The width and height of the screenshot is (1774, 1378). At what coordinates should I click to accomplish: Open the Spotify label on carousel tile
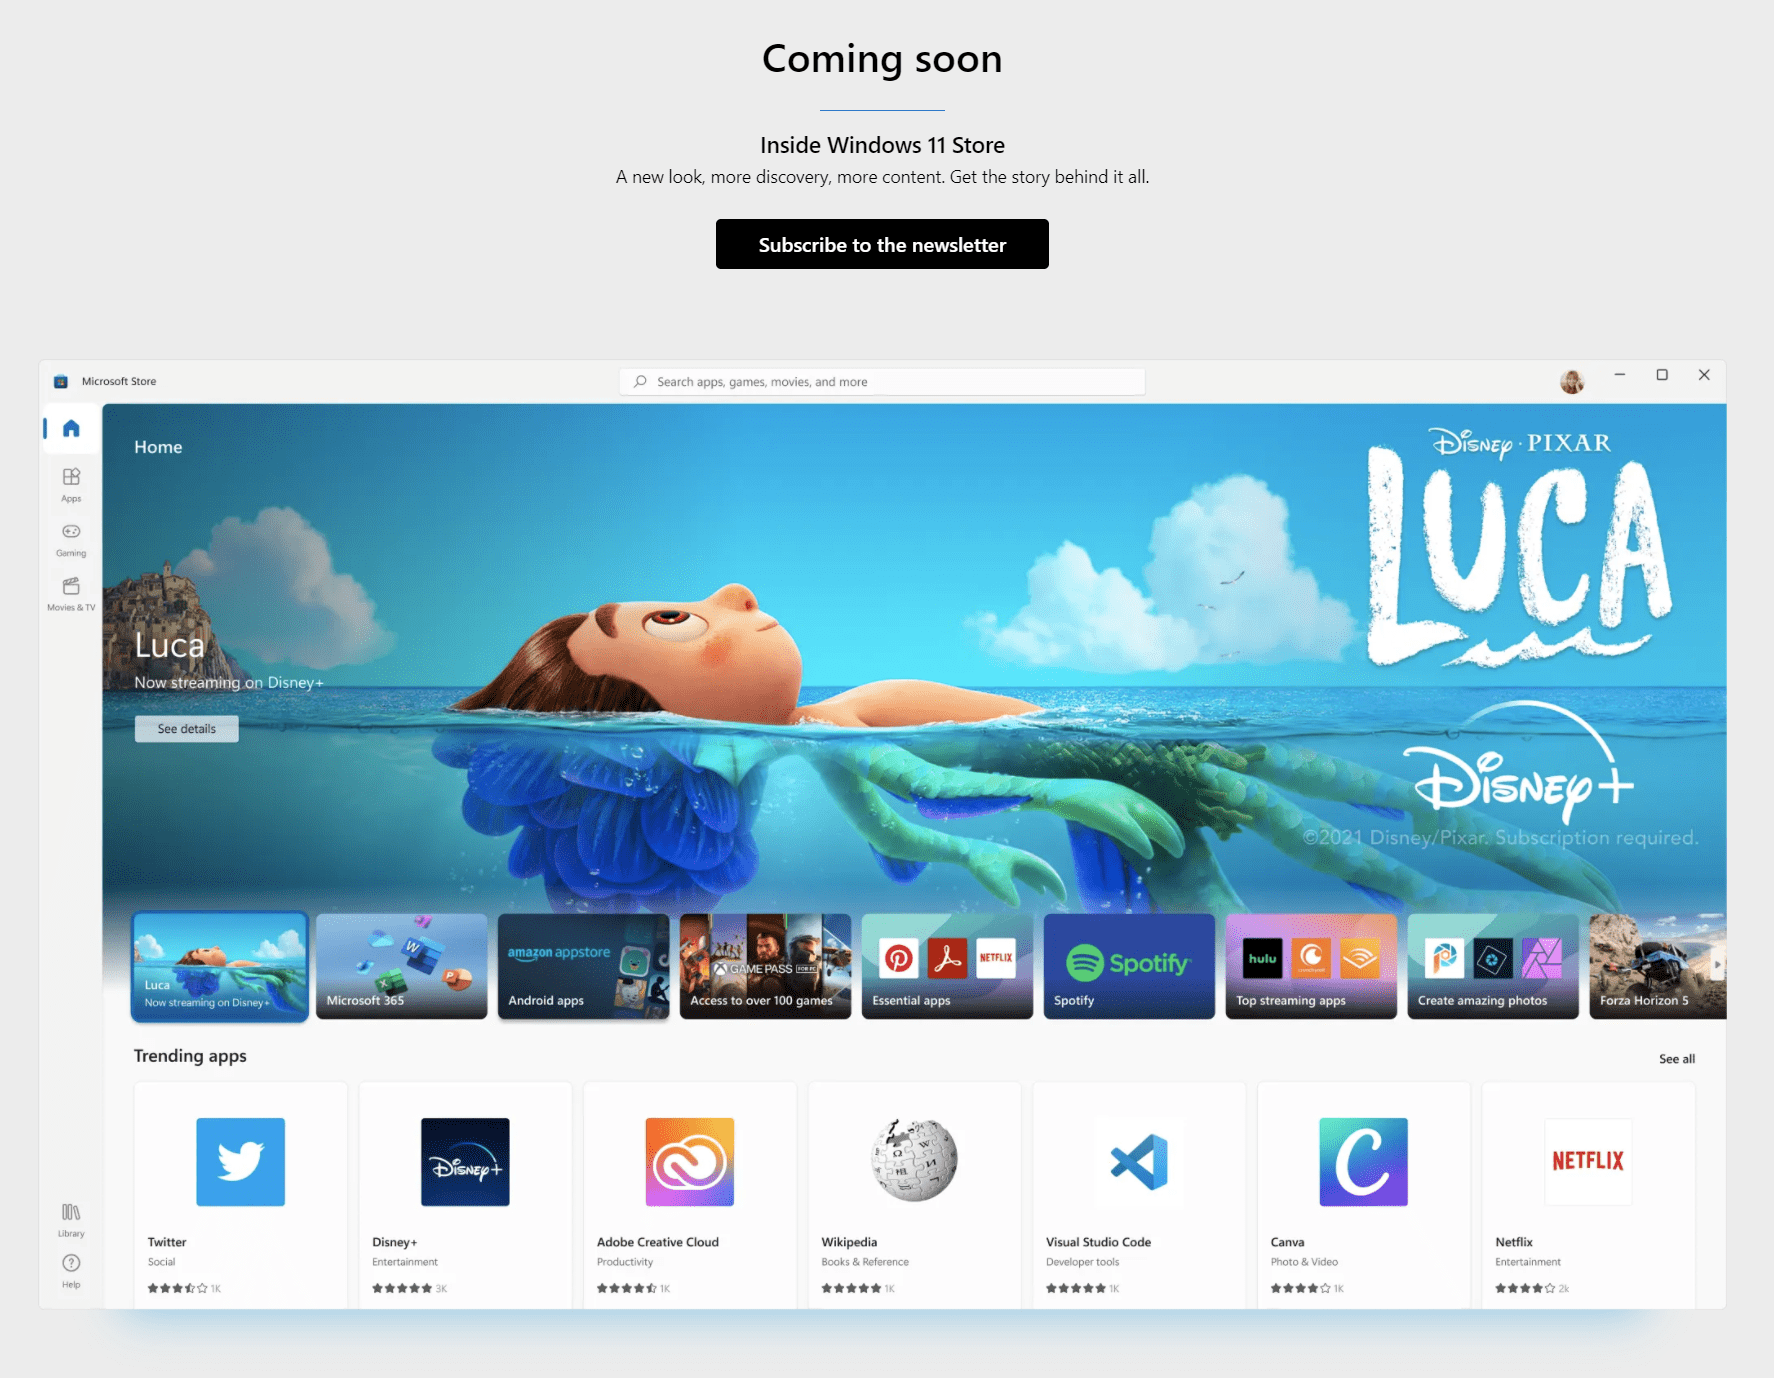click(x=1074, y=1000)
